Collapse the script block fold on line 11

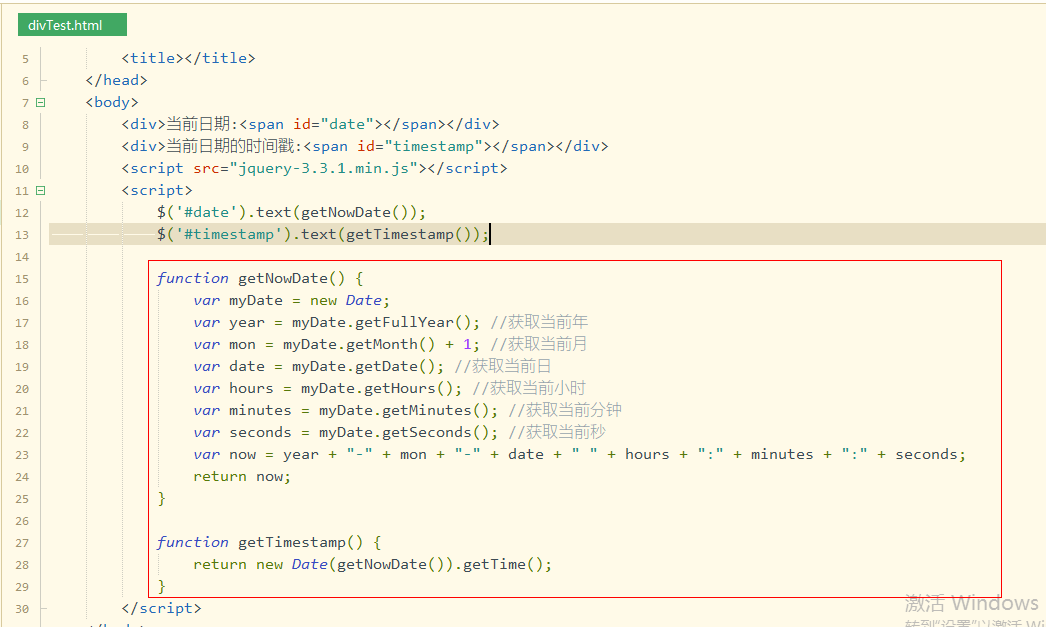pos(41,190)
